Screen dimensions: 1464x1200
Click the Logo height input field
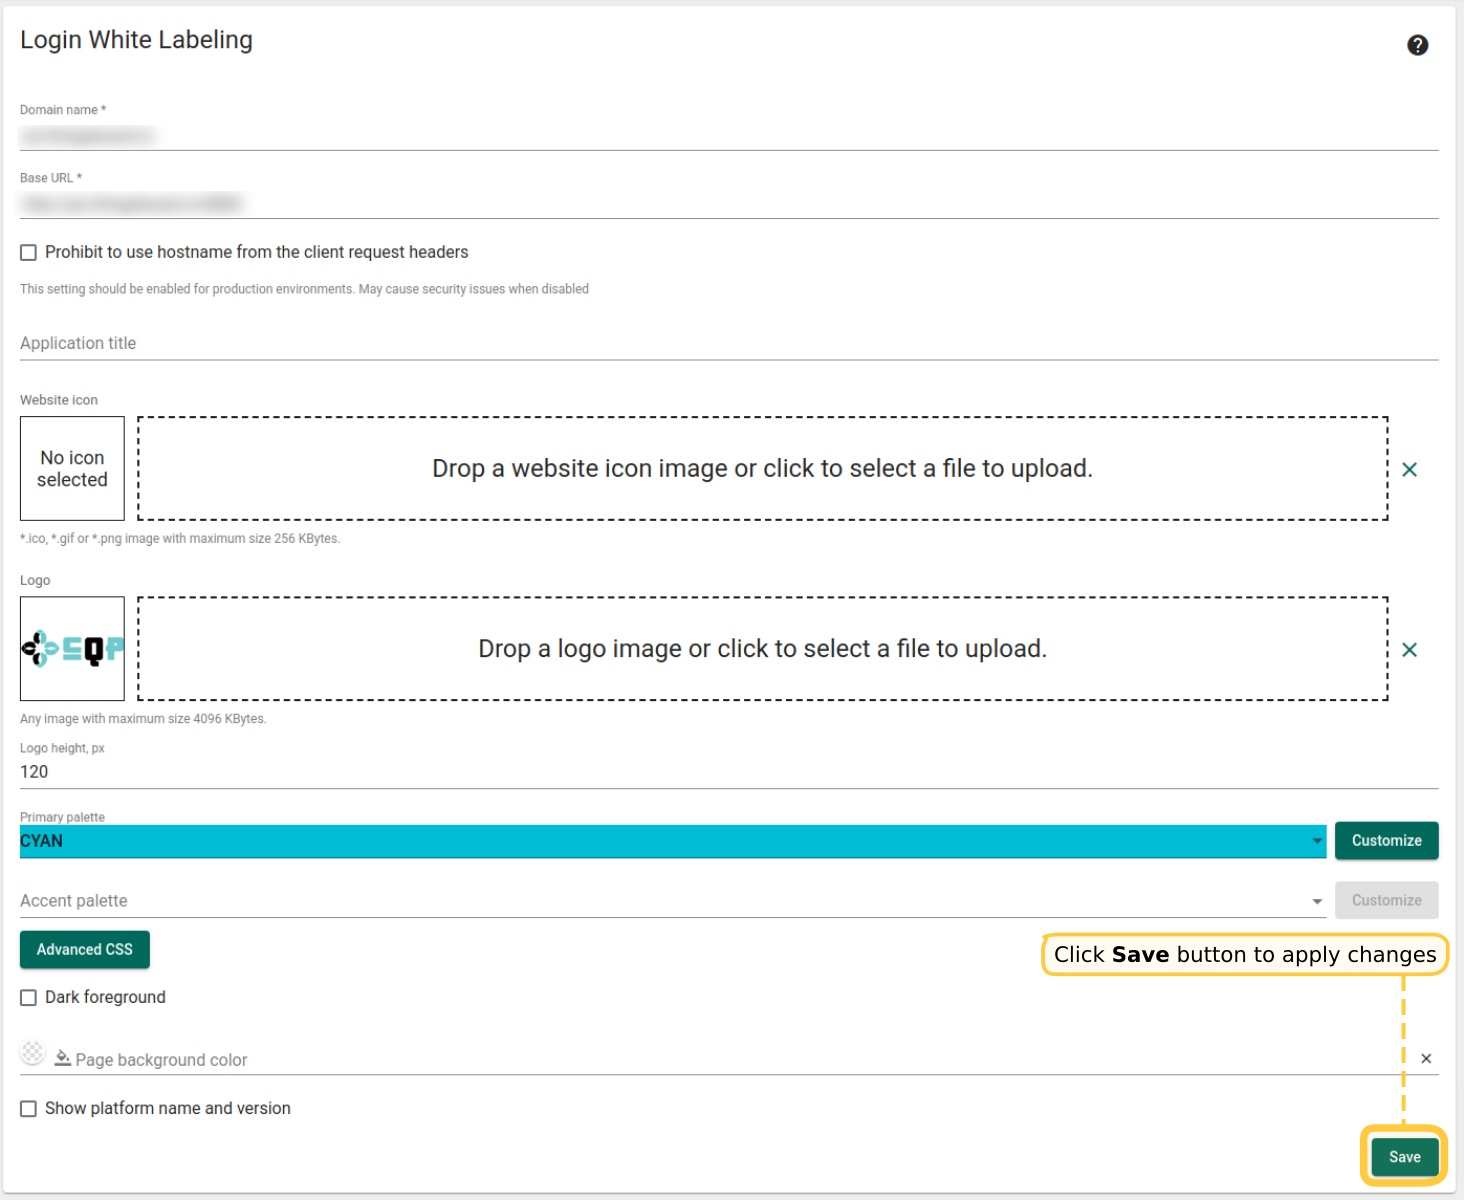click(728, 772)
